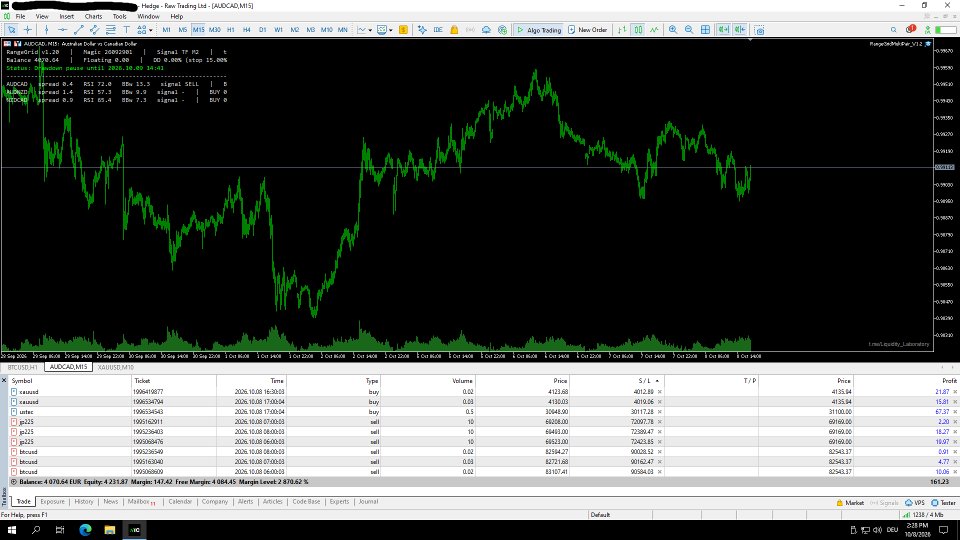Close the ustec buy position
960x540 pixels.
pyautogui.click(x=955, y=412)
